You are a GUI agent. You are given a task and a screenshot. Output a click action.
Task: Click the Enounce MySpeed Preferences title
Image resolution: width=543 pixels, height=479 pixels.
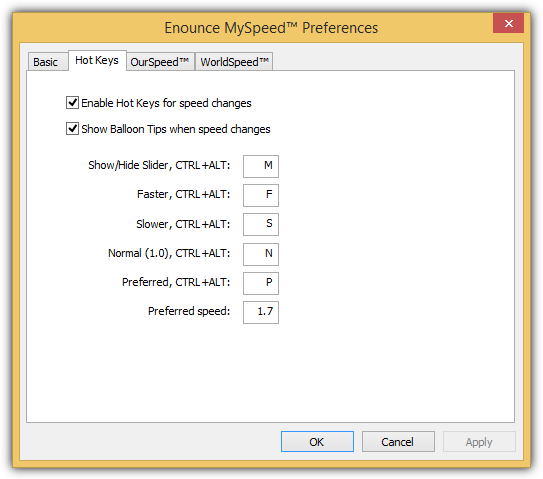(271, 28)
